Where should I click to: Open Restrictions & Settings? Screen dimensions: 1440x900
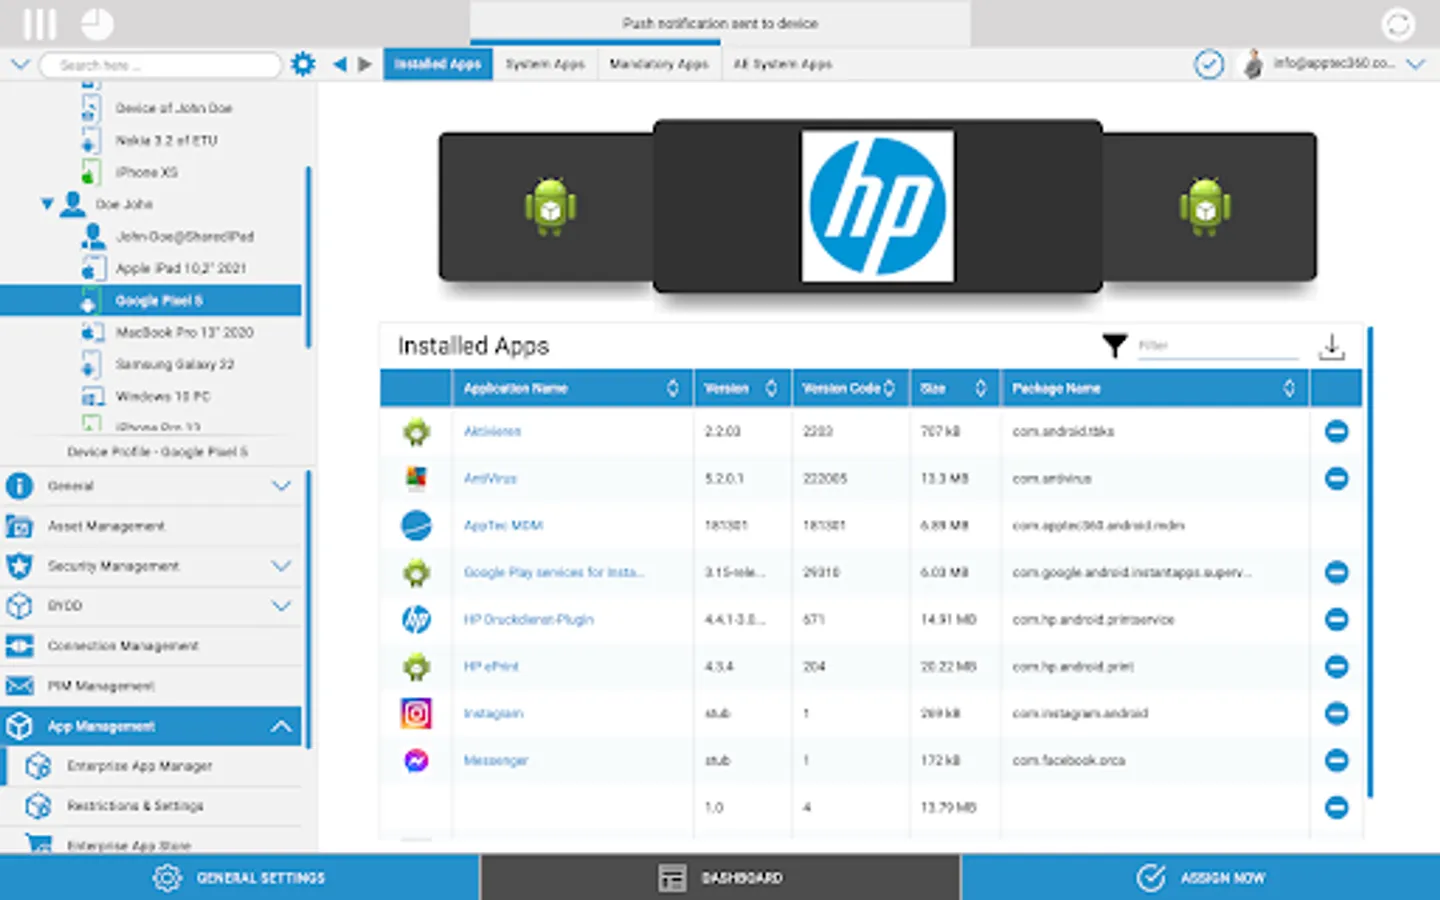[150, 806]
